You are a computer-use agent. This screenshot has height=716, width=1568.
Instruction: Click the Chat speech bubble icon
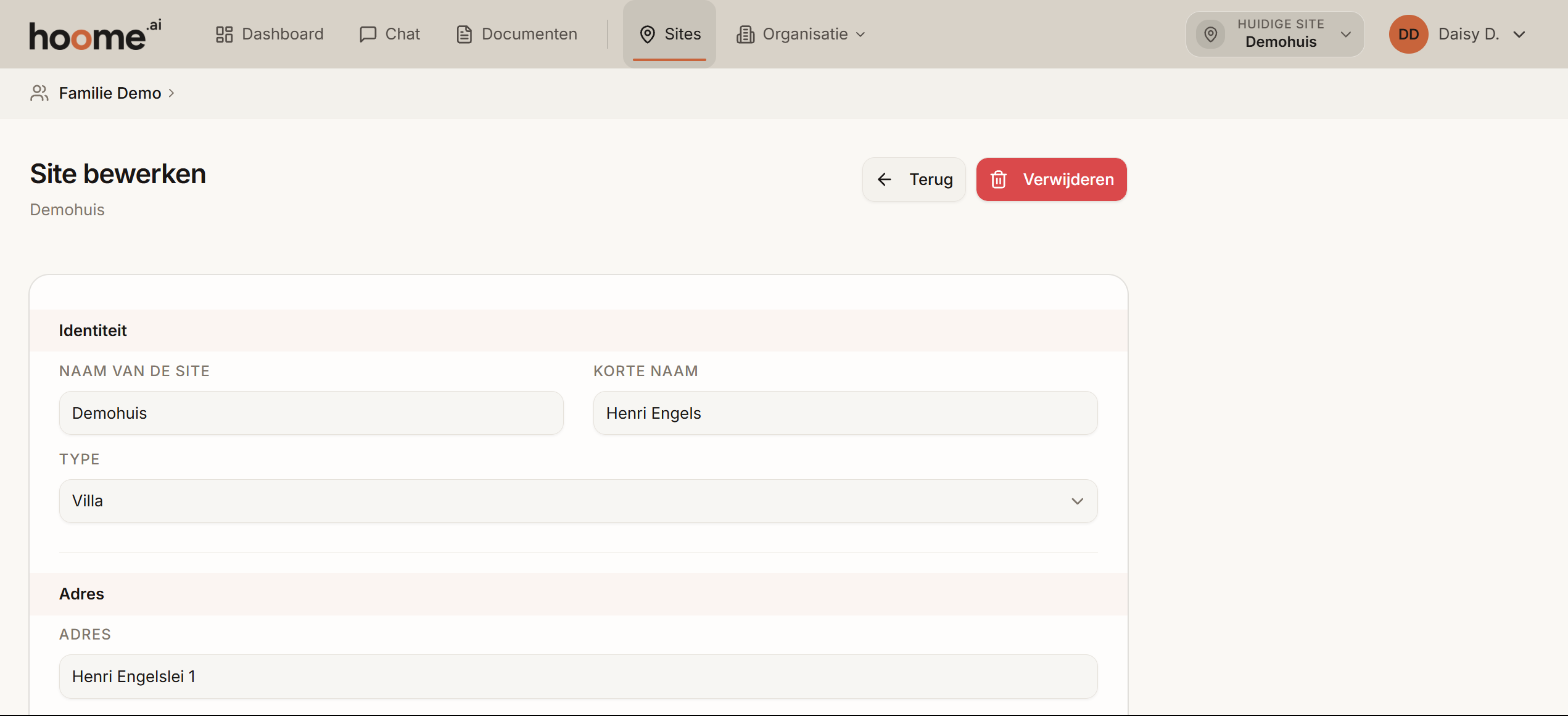click(368, 34)
